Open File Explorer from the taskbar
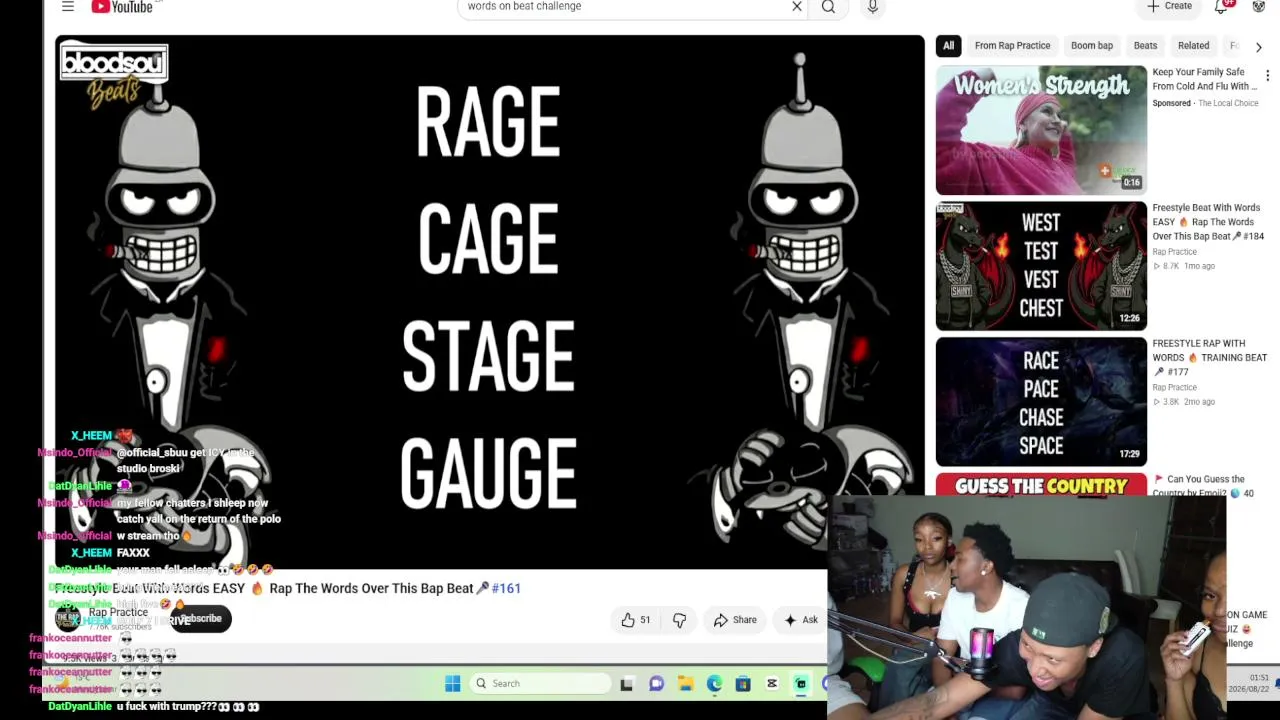The width and height of the screenshot is (1280, 720). (685, 684)
